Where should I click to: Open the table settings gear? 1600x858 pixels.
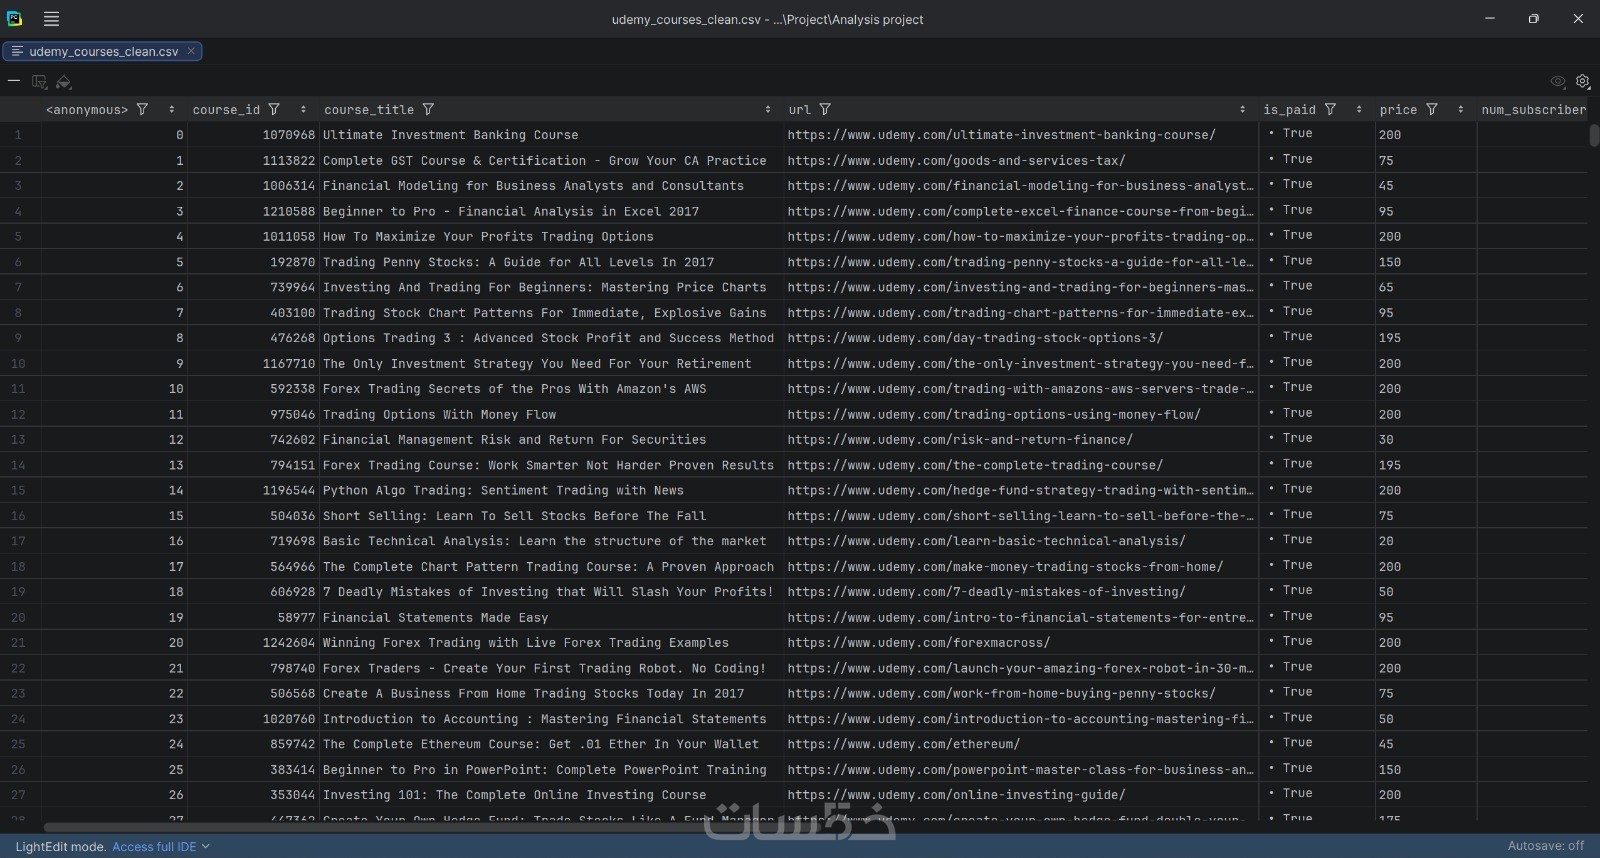(1583, 82)
